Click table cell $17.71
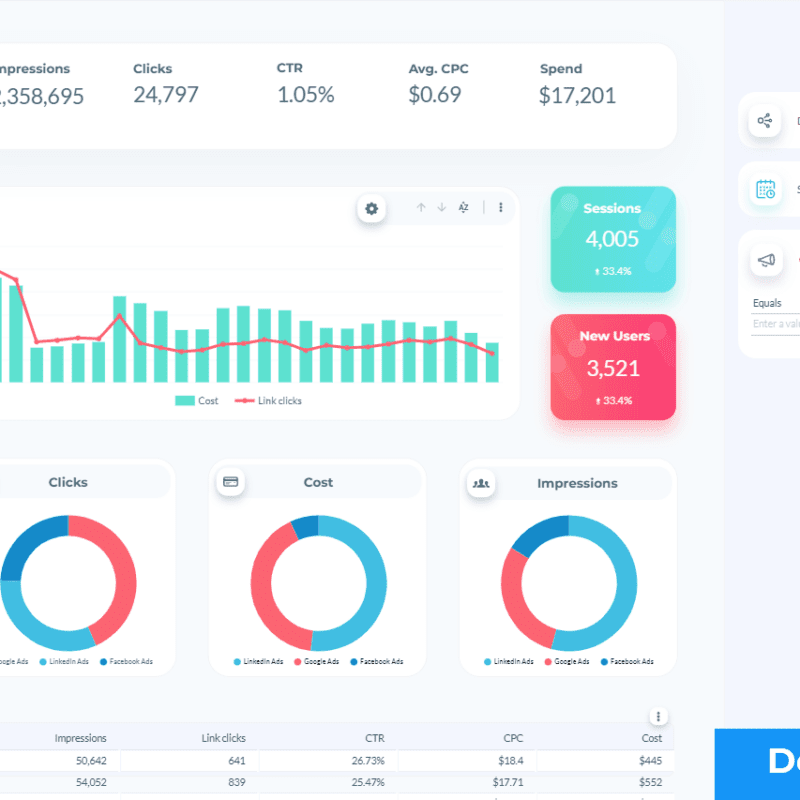 pyautogui.click(x=508, y=782)
